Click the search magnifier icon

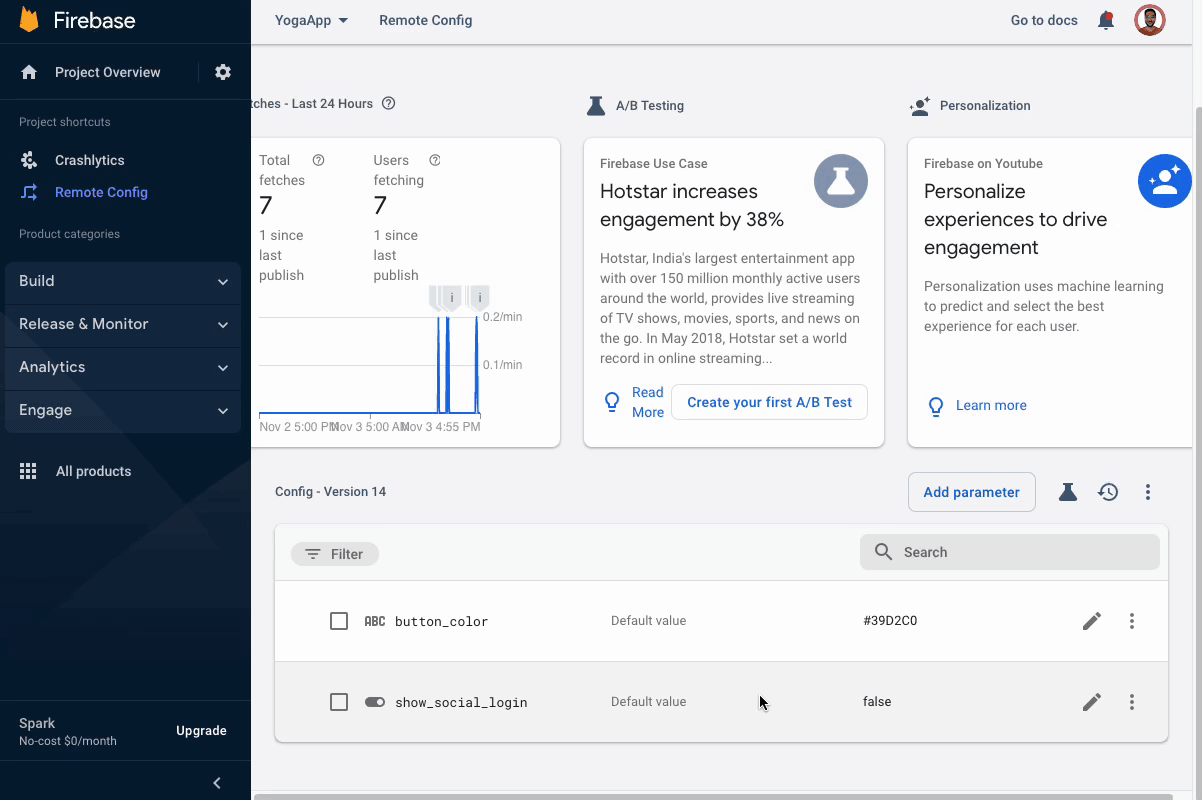(883, 552)
